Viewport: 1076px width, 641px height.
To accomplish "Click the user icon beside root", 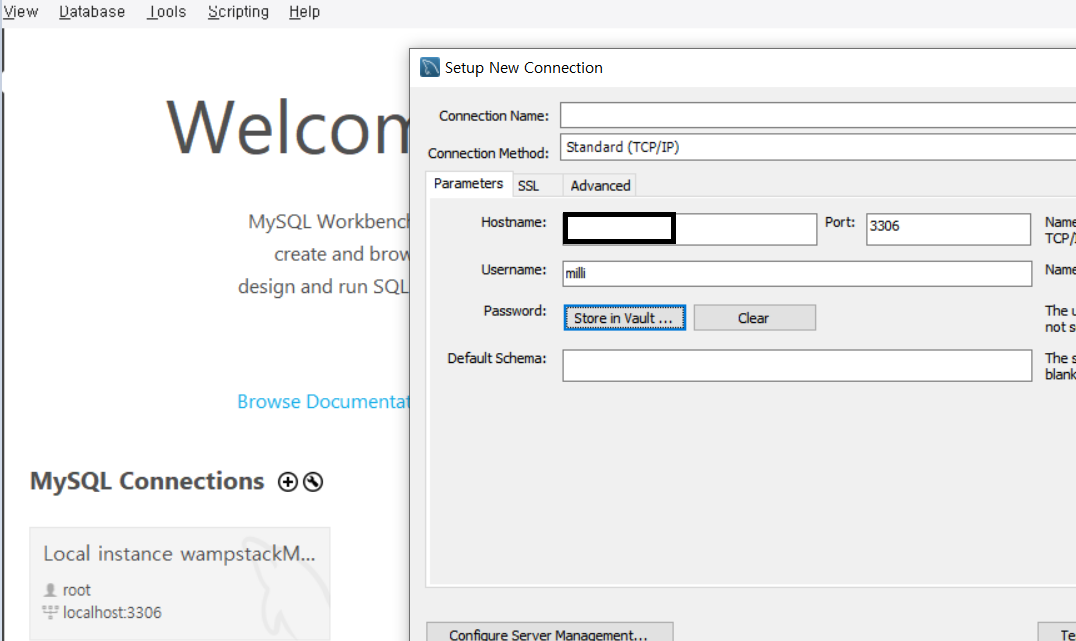I will (x=50, y=590).
